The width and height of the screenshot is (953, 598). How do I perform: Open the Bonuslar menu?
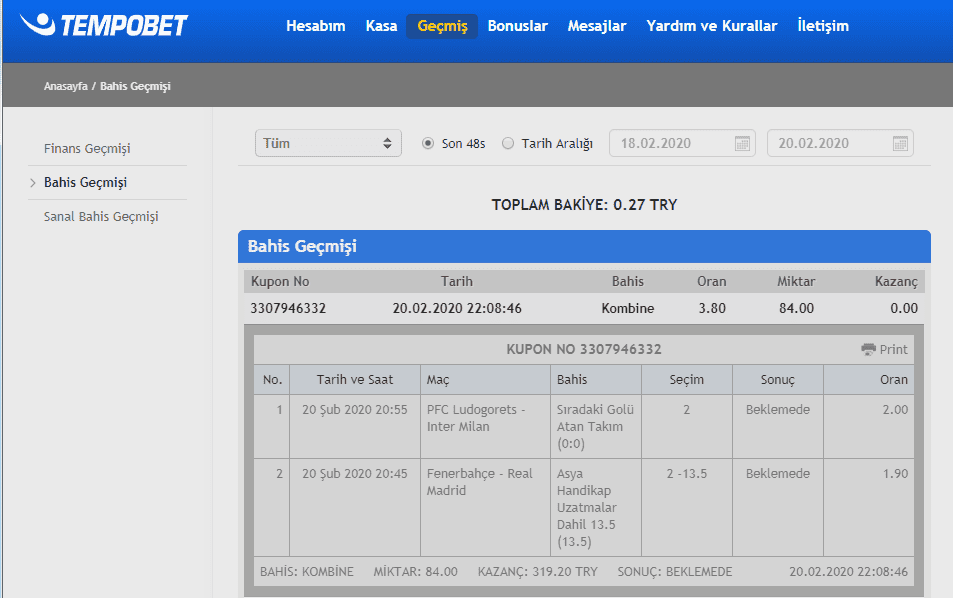(517, 26)
